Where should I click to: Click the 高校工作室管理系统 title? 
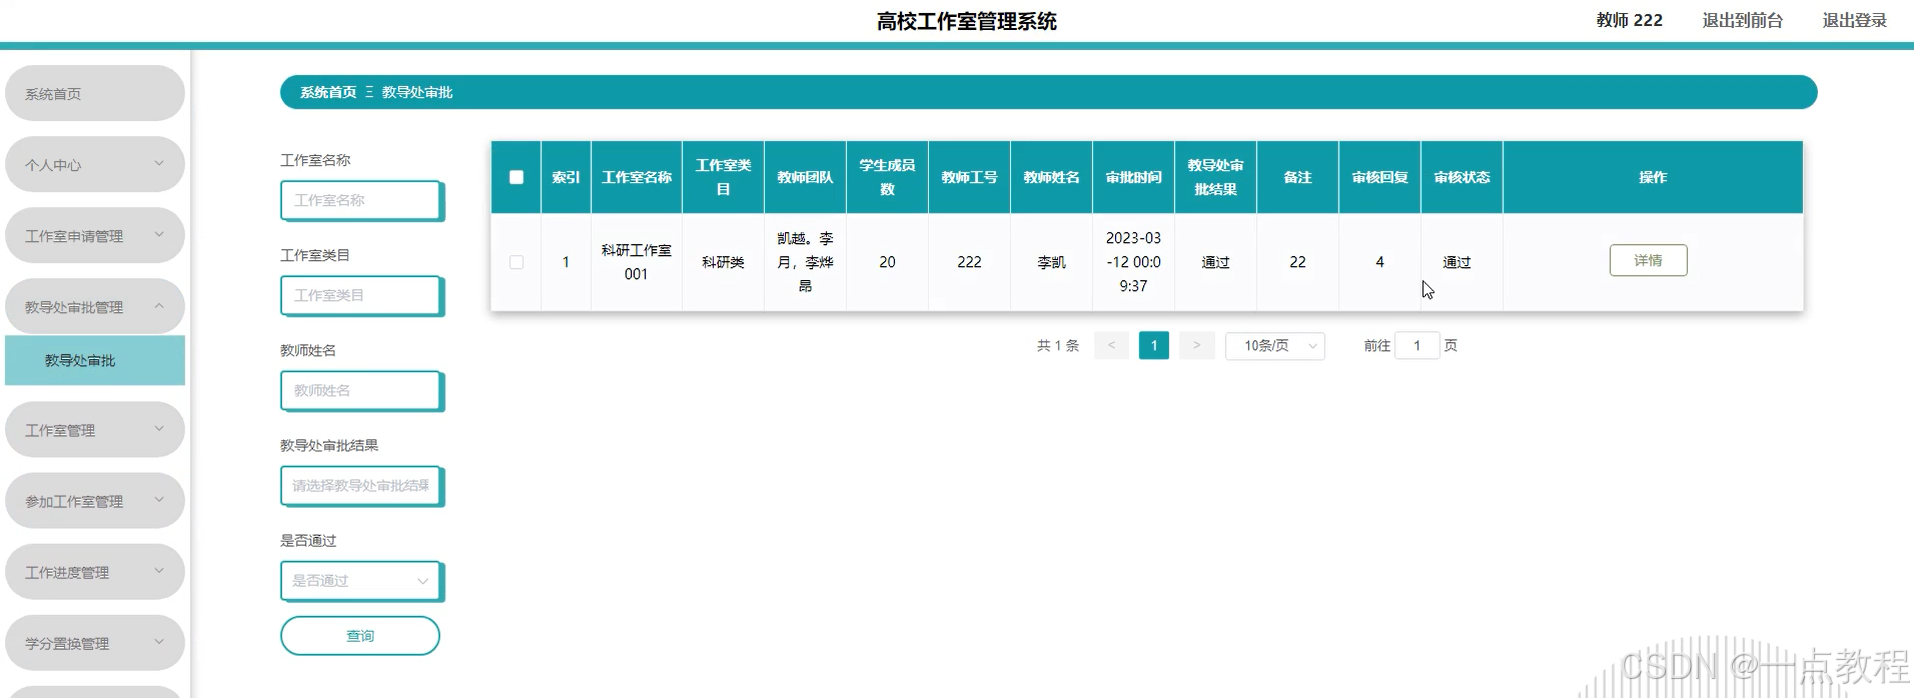[966, 21]
